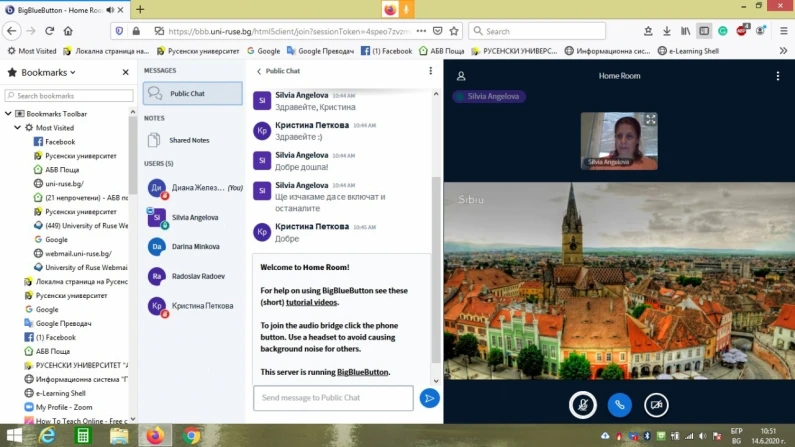Open e-Learning Shell sidebar bookmark
This screenshot has width=795, height=447.
[x=60, y=393]
